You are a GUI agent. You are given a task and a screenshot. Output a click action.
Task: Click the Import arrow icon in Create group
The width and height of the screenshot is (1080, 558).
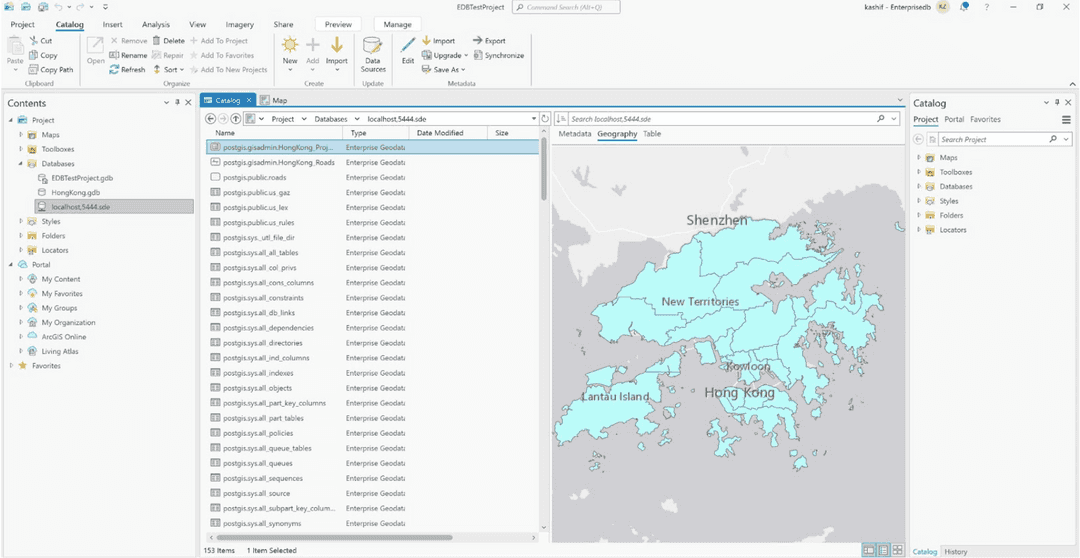coord(337,46)
